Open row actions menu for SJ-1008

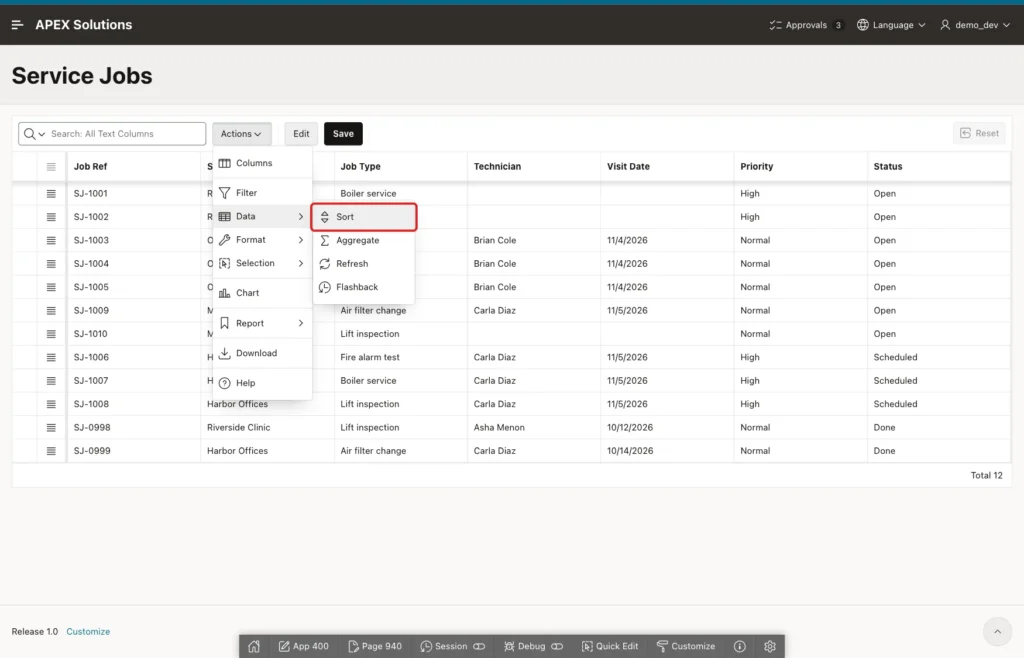(x=51, y=404)
